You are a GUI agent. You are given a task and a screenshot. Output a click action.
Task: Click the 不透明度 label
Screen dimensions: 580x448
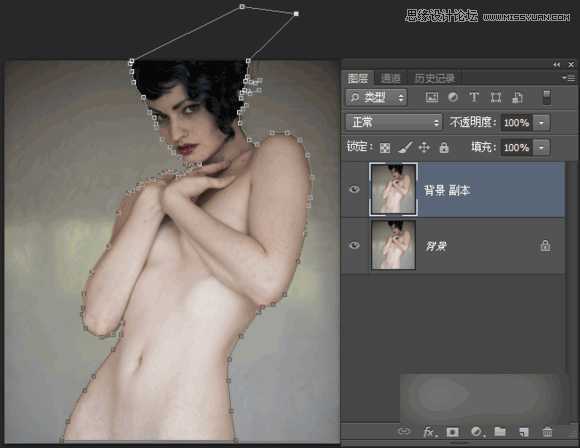472,122
